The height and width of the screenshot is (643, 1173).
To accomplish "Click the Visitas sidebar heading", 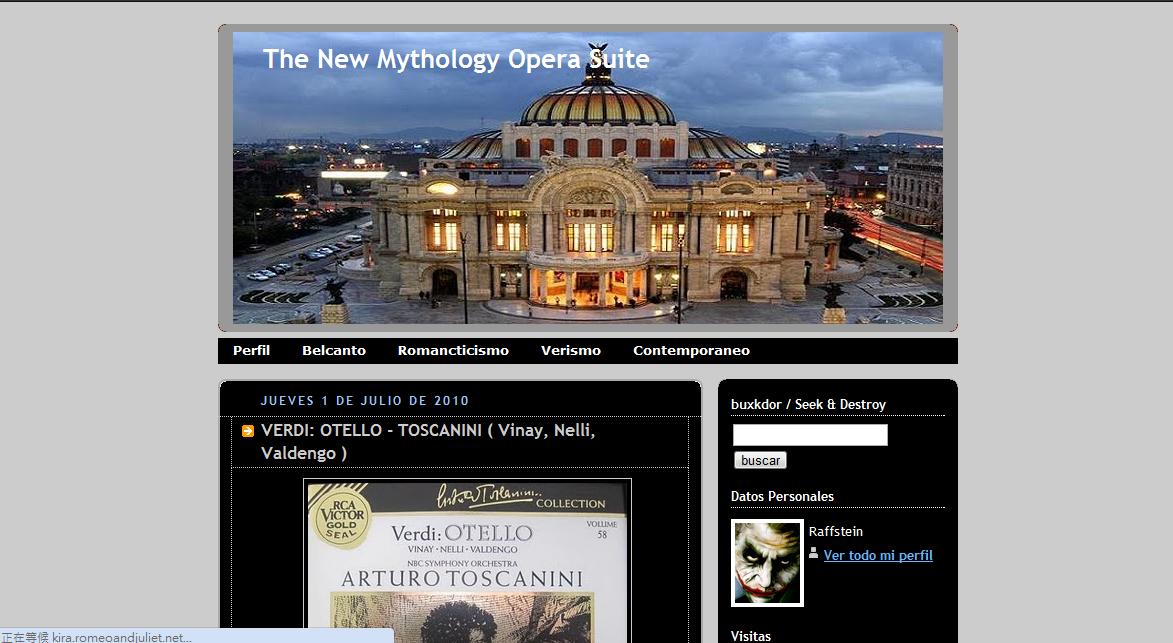I will [751, 636].
